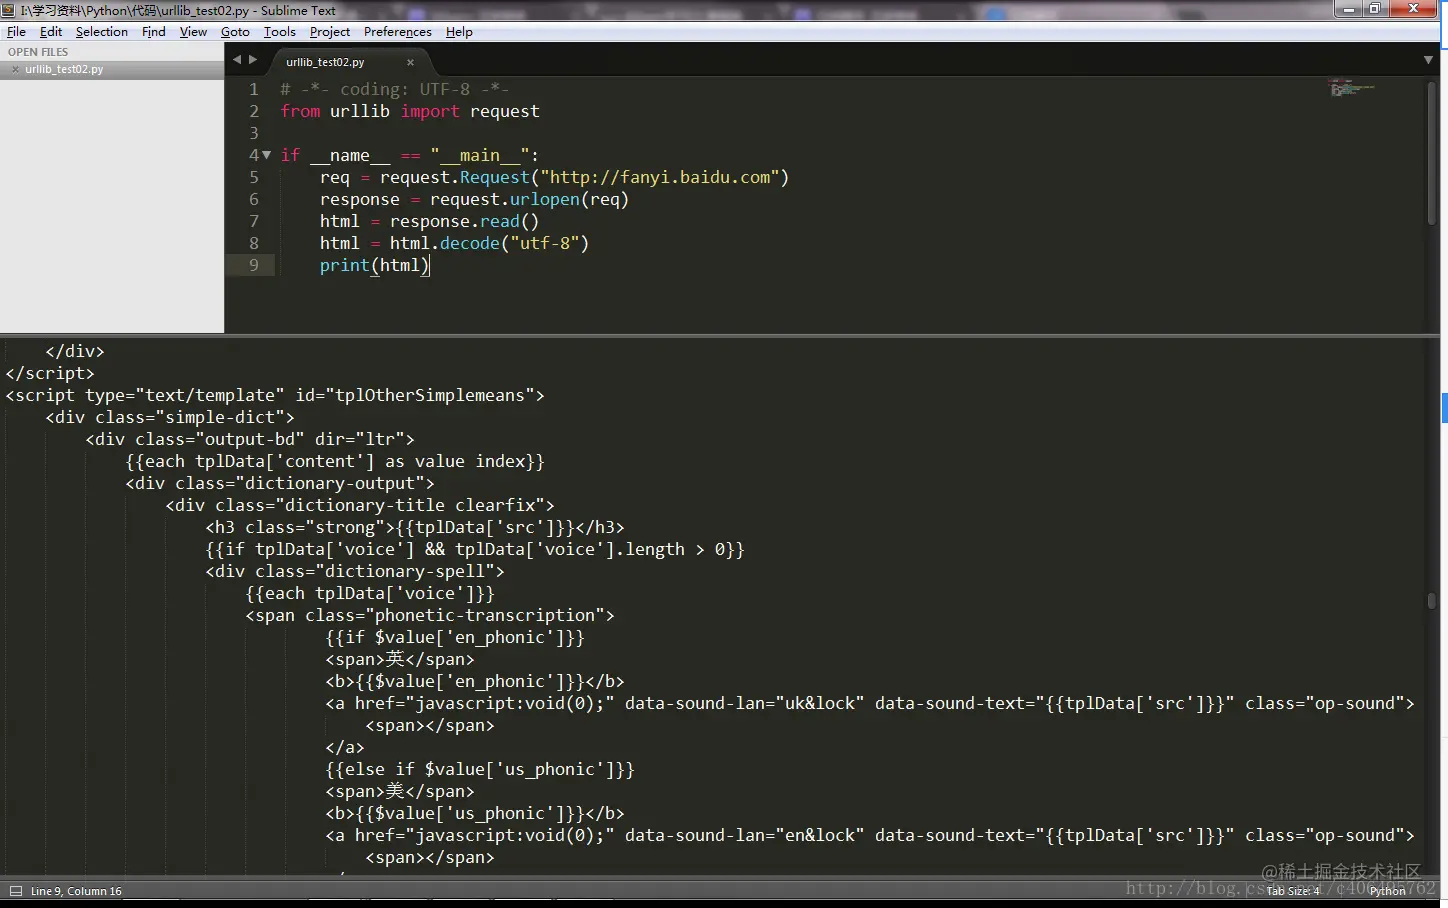The width and height of the screenshot is (1448, 908).
Task: Click line number 5 in the gutter
Action: 254,177
